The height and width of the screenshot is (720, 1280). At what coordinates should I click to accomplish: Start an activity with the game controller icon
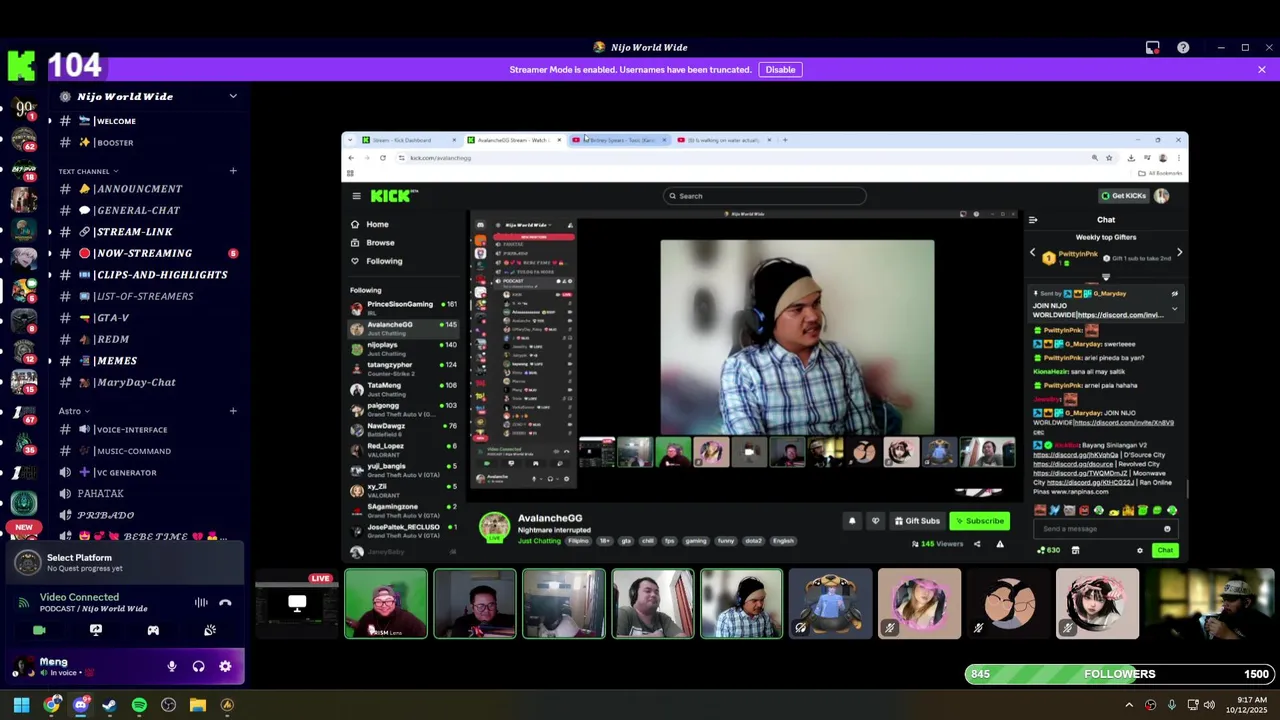tap(153, 630)
